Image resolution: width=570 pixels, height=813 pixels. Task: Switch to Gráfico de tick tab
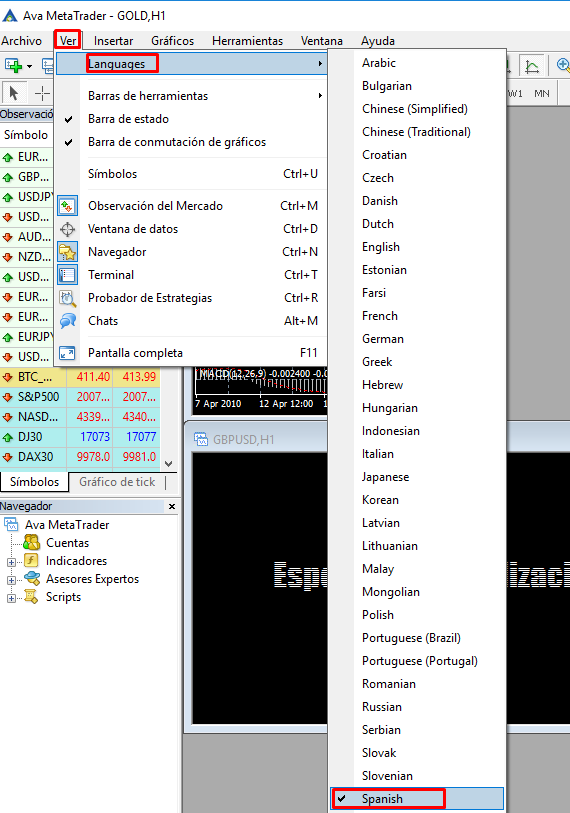[x=117, y=482]
